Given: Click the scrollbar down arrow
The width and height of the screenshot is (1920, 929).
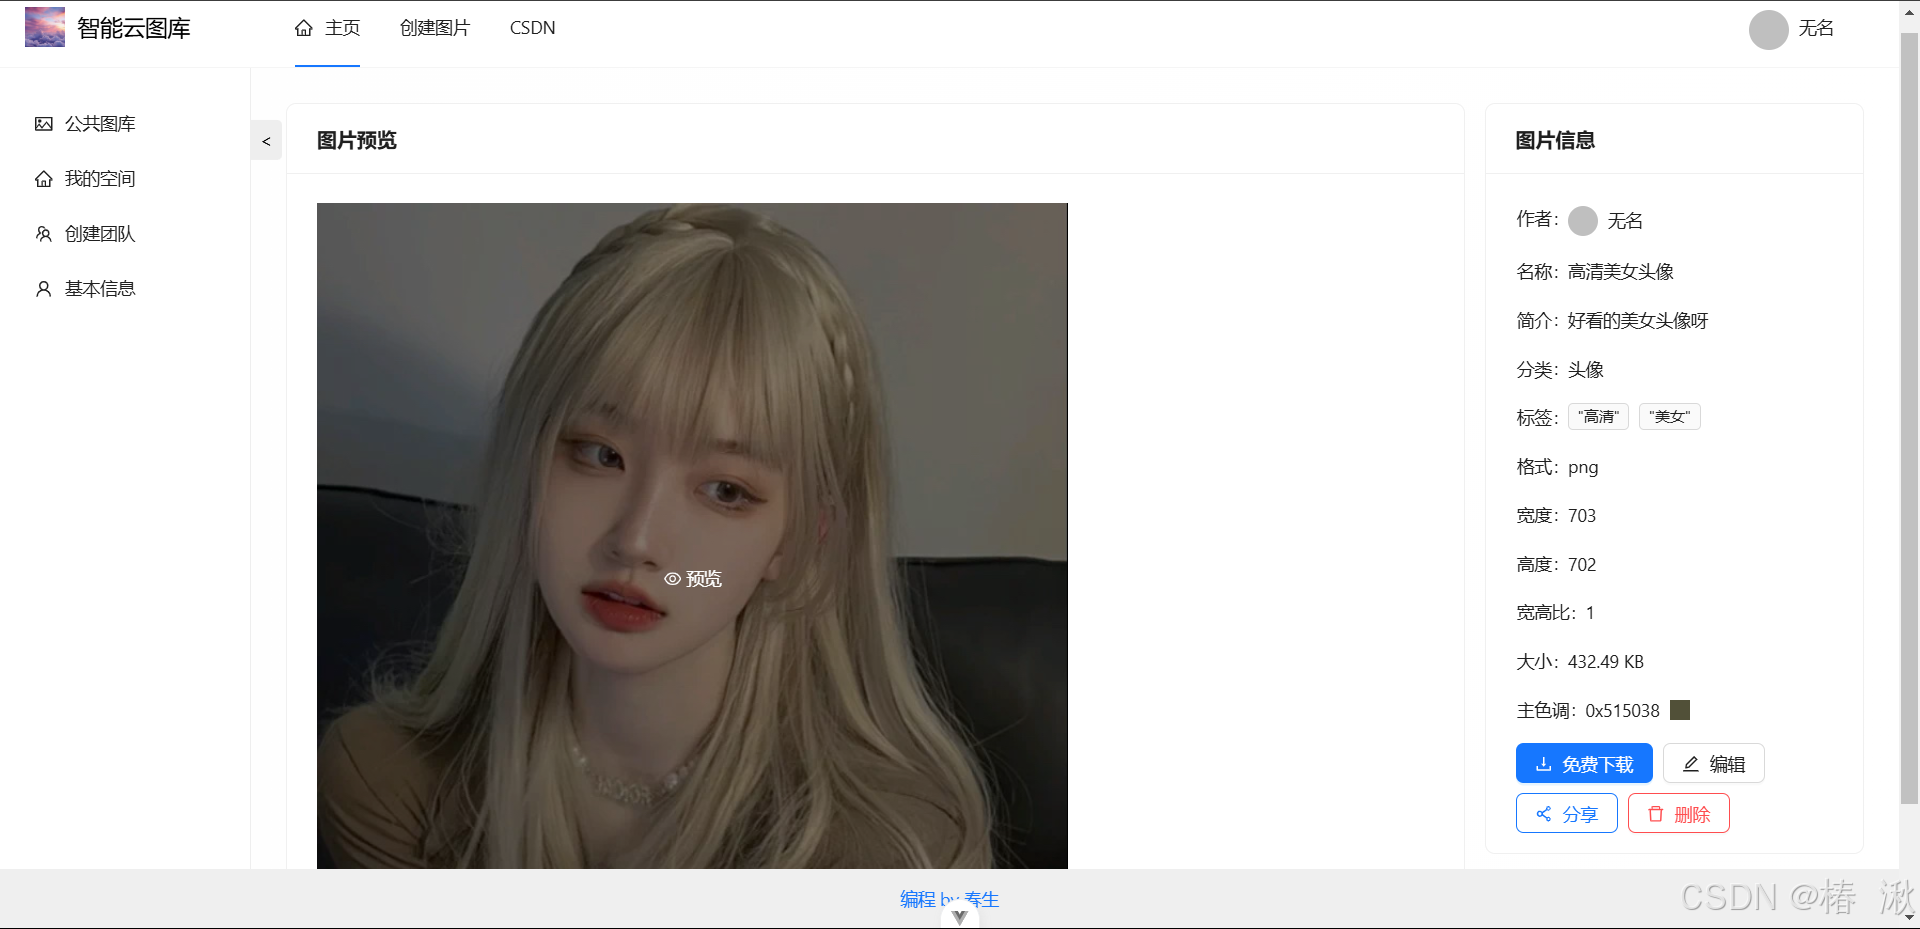Looking at the screenshot, I should 1909,917.
